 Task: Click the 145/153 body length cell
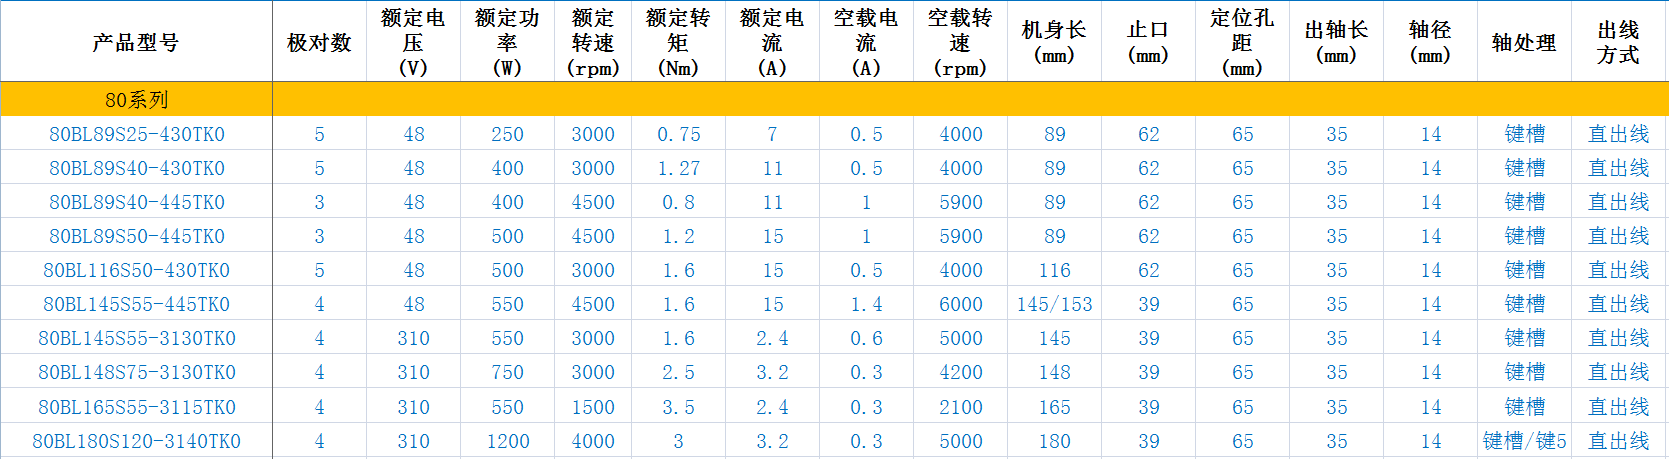point(1054,304)
